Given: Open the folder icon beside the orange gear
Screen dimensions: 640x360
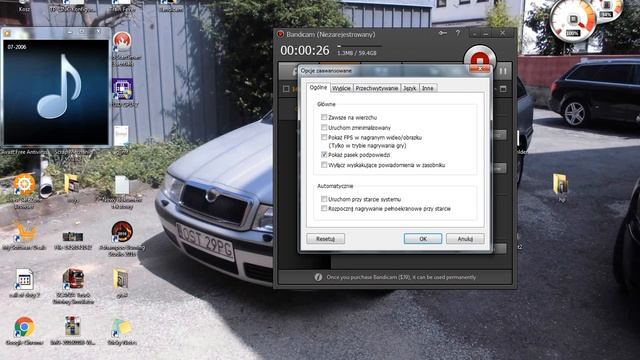Looking at the screenshot, I should pos(72,183).
